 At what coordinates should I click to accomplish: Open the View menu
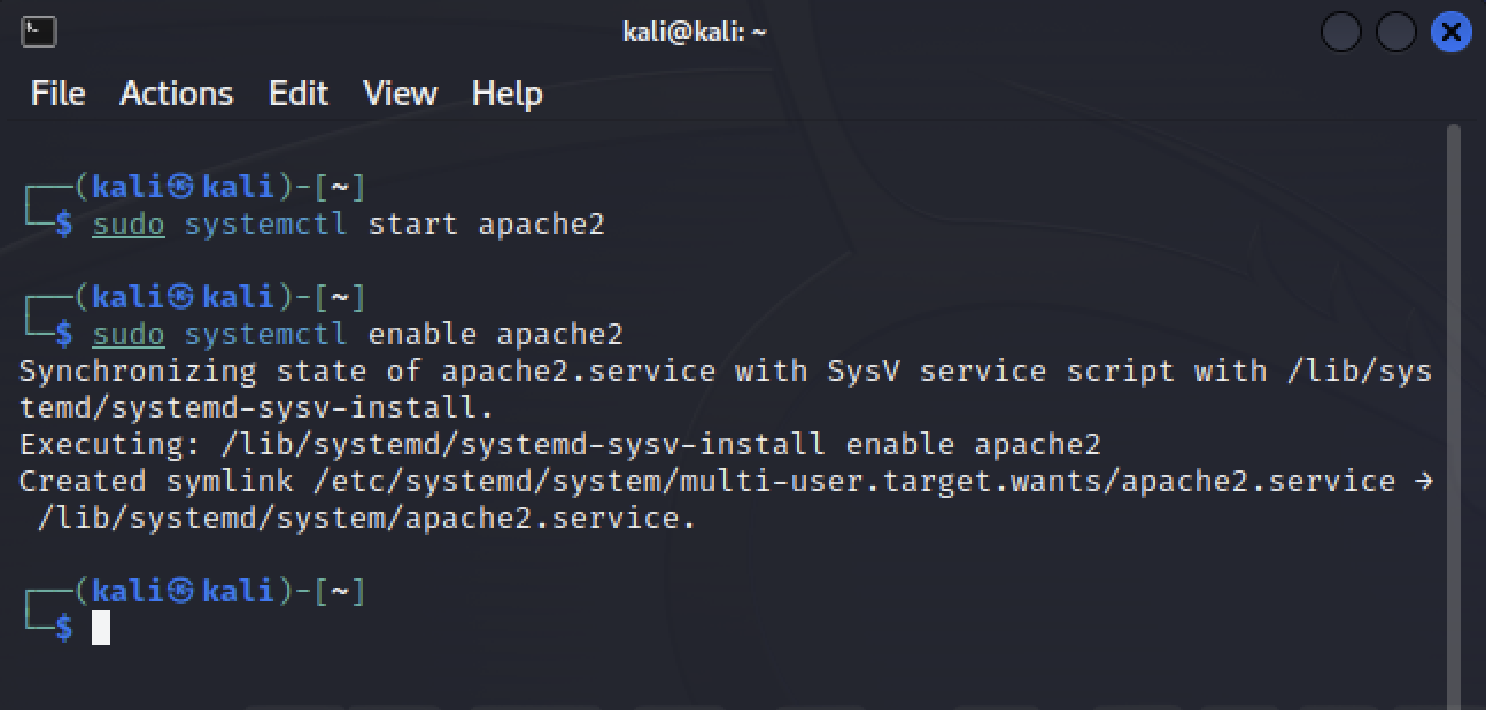pos(400,94)
